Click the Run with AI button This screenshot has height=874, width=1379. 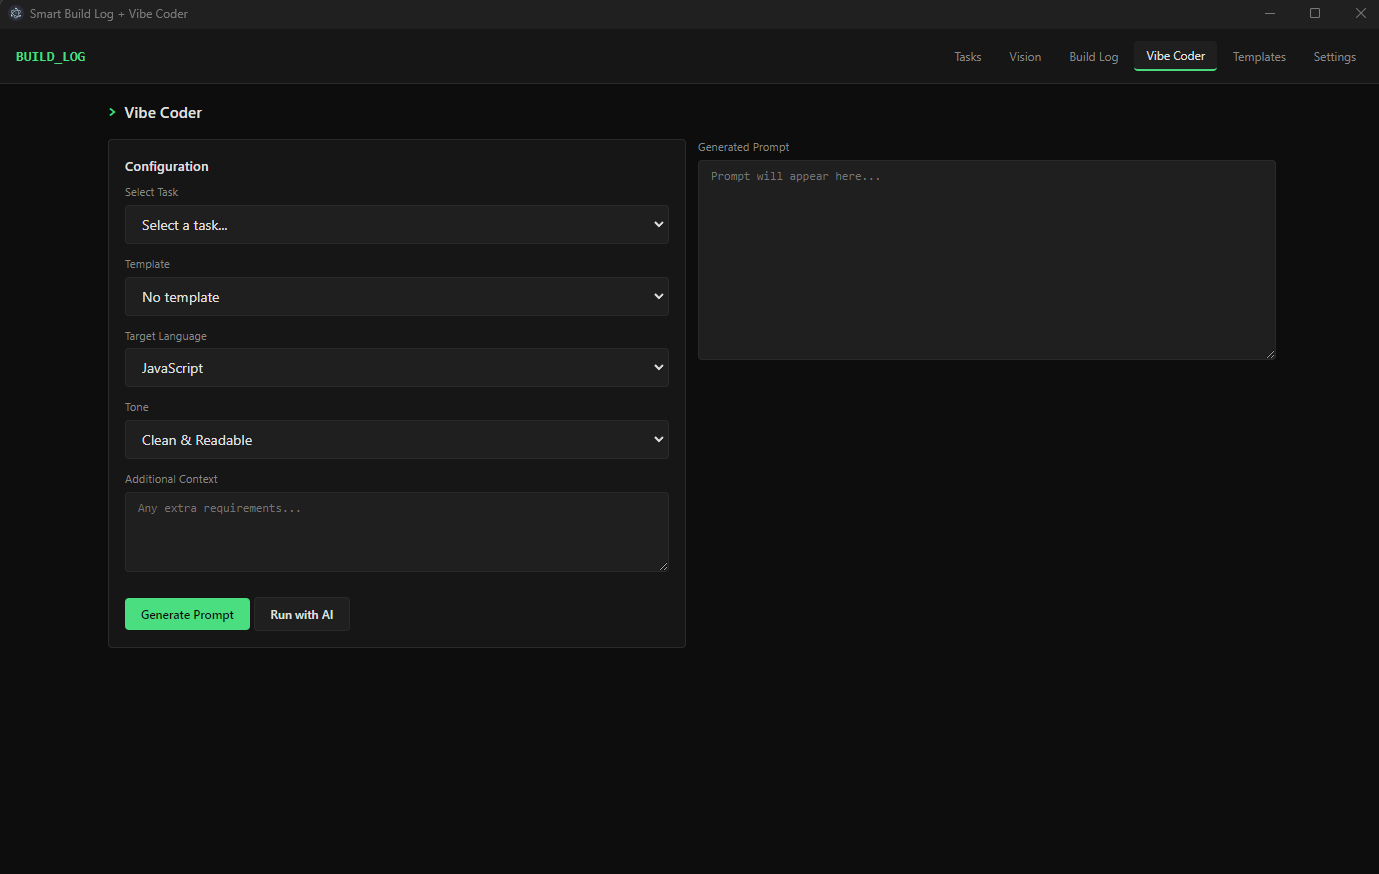pos(302,614)
